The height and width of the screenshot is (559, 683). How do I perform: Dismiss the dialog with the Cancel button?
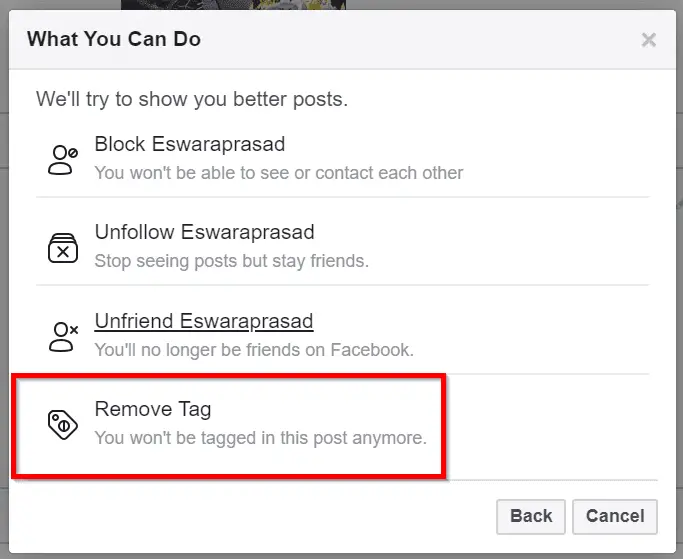pyautogui.click(x=615, y=516)
